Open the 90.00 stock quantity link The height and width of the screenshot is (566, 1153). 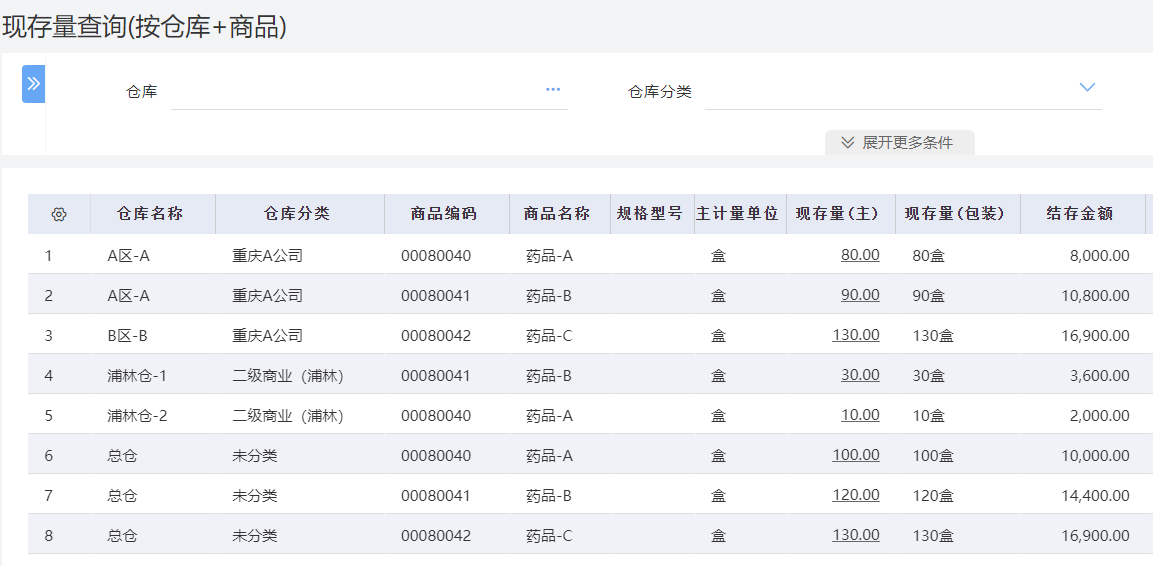click(x=859, y=295)
